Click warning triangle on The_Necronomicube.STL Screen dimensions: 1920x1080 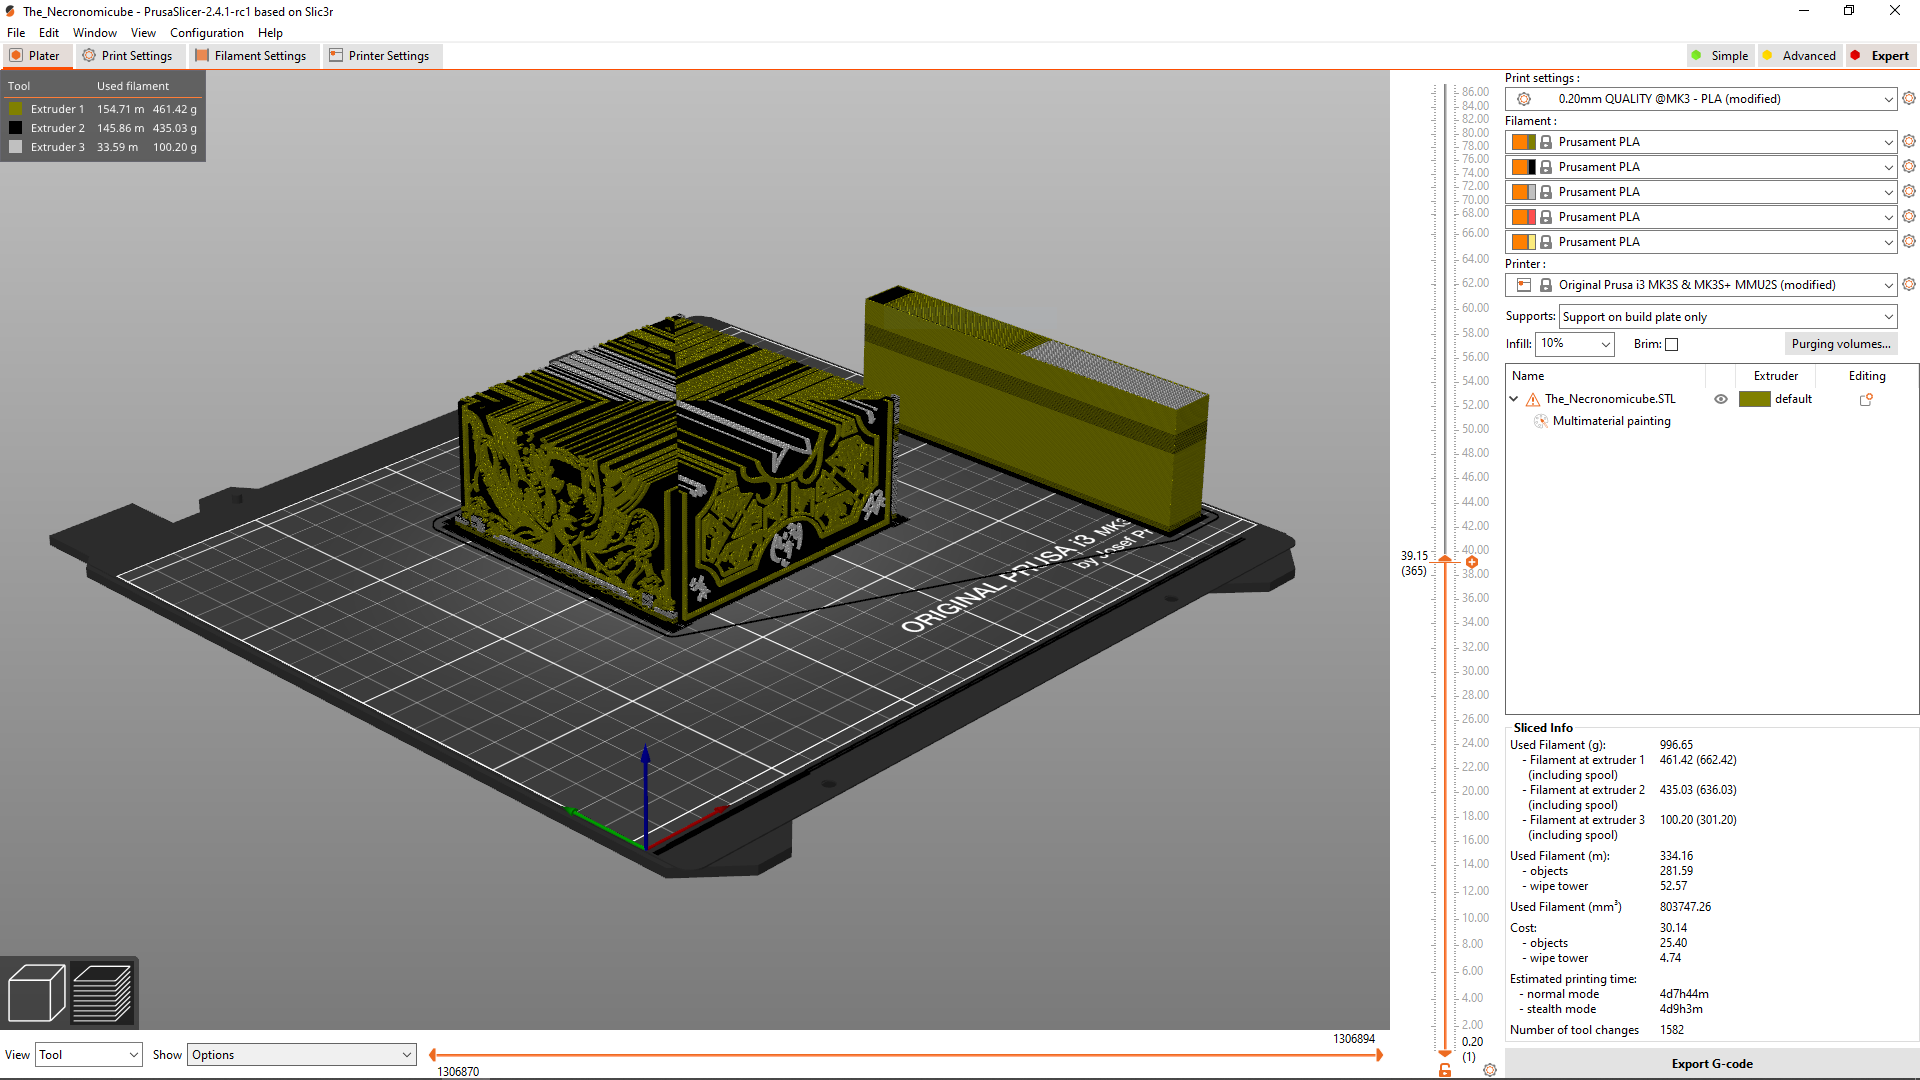(1533, 399)
